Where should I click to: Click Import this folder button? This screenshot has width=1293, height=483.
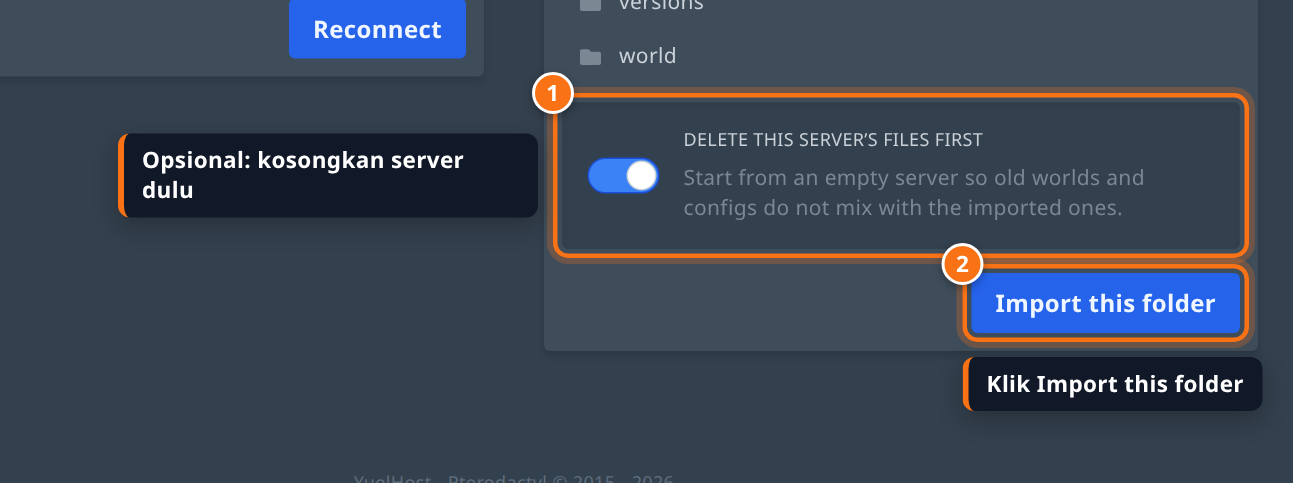point(1105,304)
